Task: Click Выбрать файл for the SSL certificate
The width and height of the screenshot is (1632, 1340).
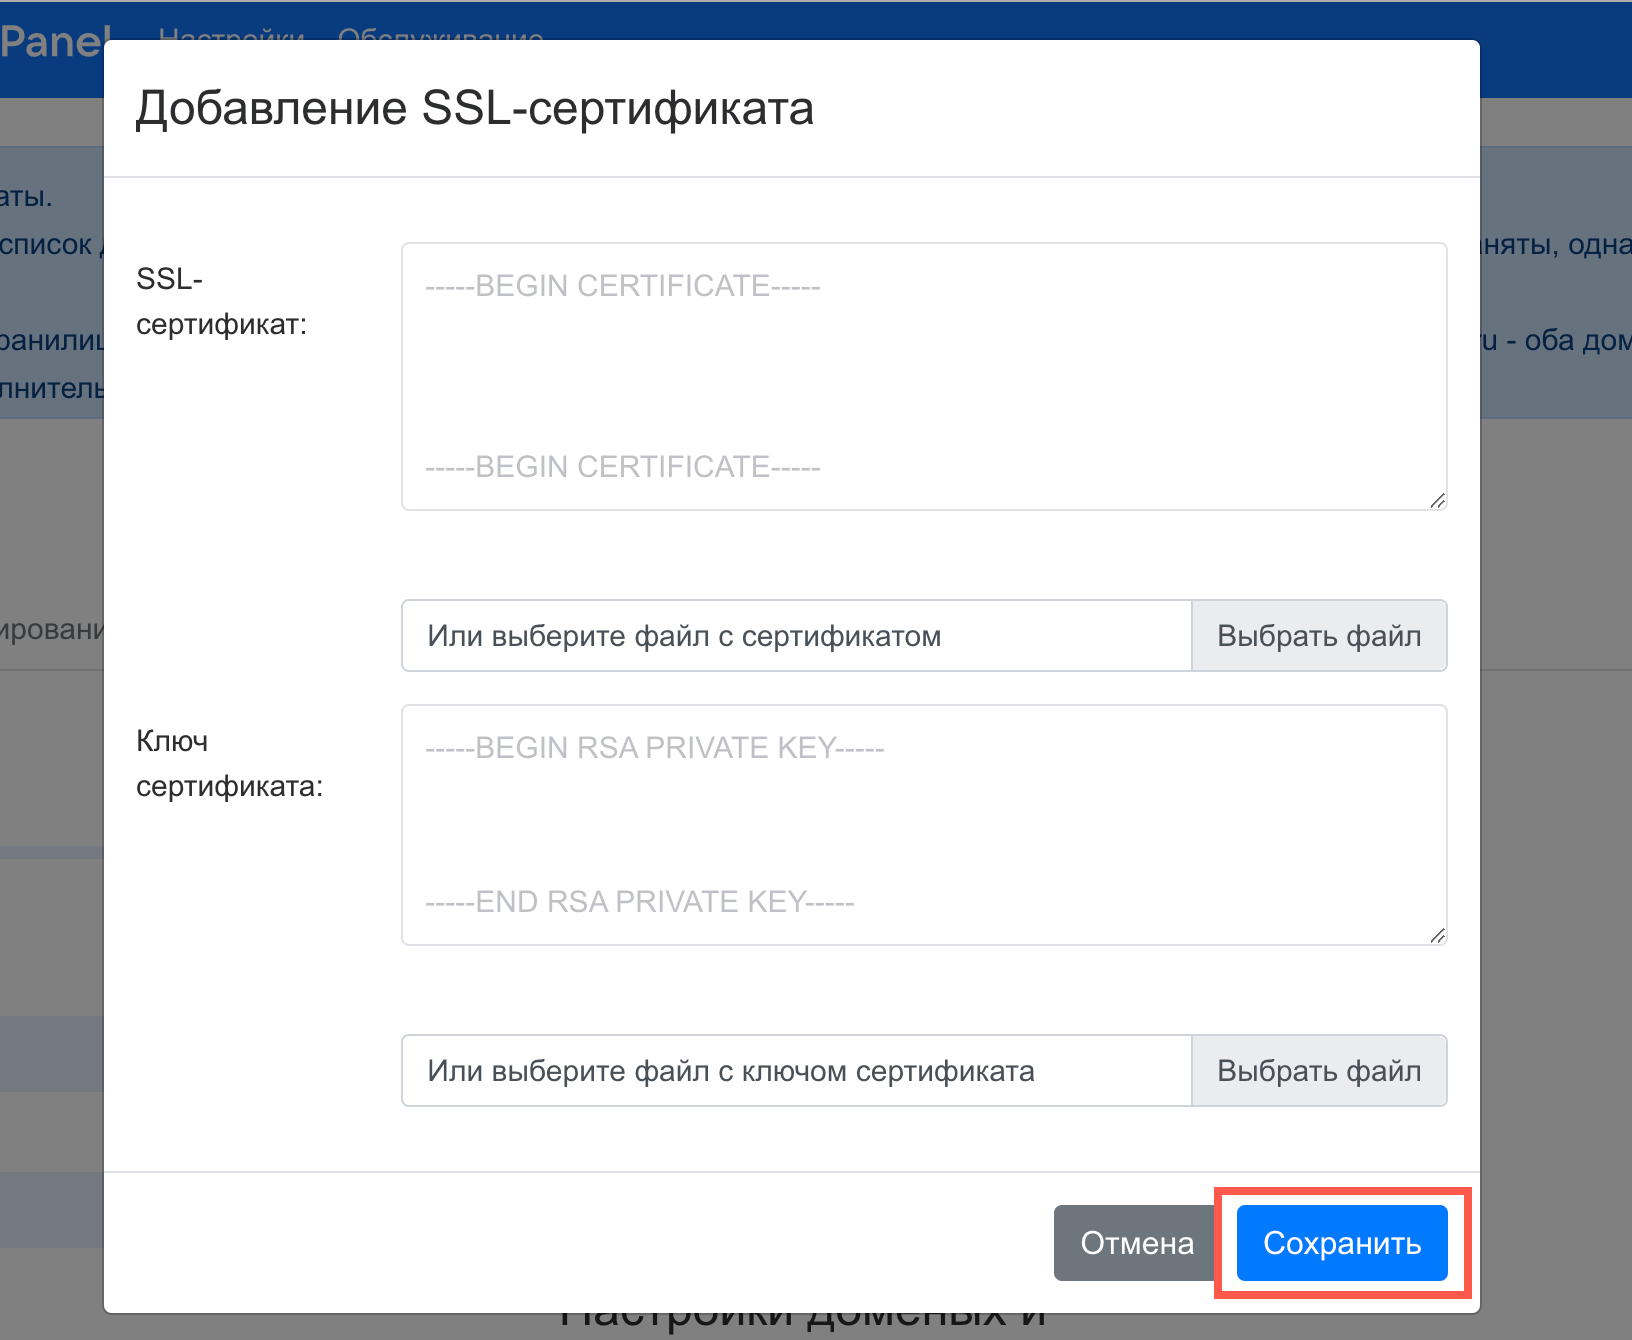Action: (x=1318, y=636)
